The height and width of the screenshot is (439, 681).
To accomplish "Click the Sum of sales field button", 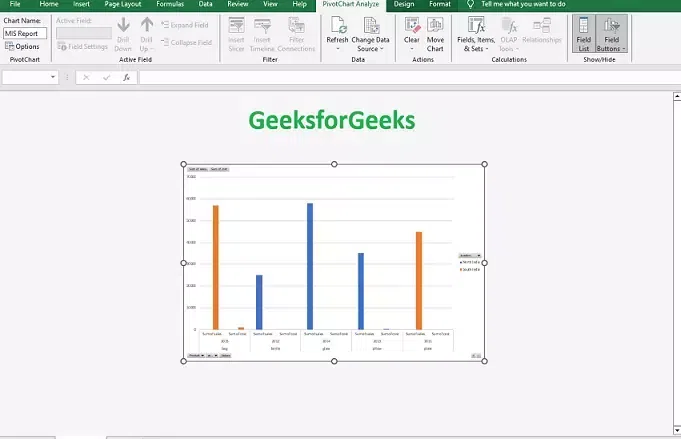I will tap(198, 169).
